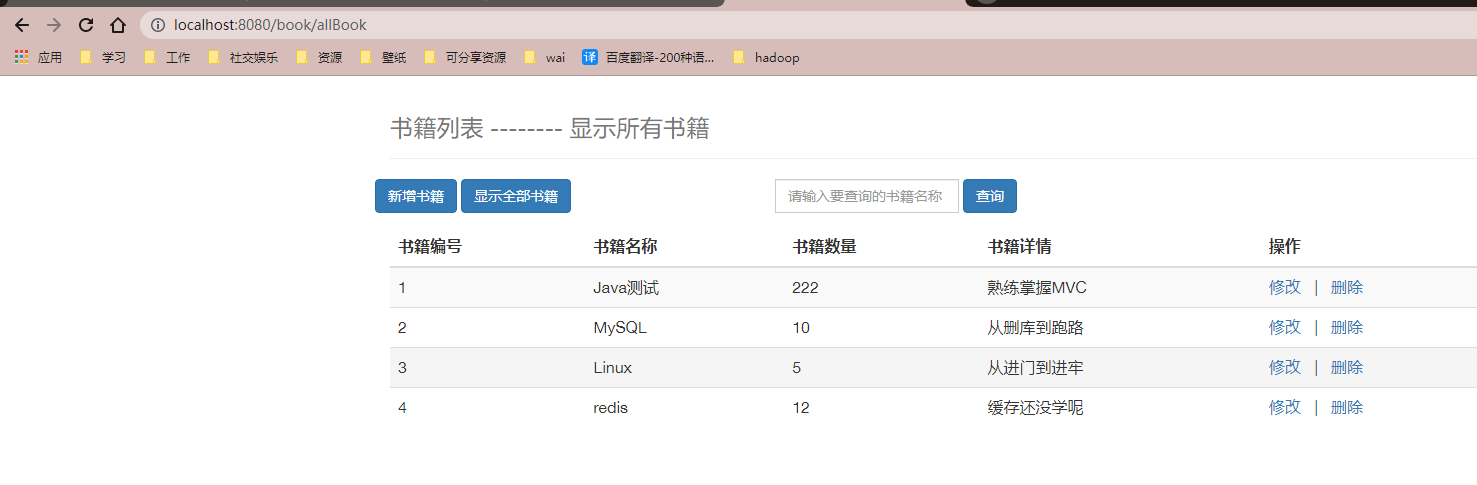Click the browser back arrow
Image resolution: width=1477 pixels, height=485 pixels.
(22, 25)
